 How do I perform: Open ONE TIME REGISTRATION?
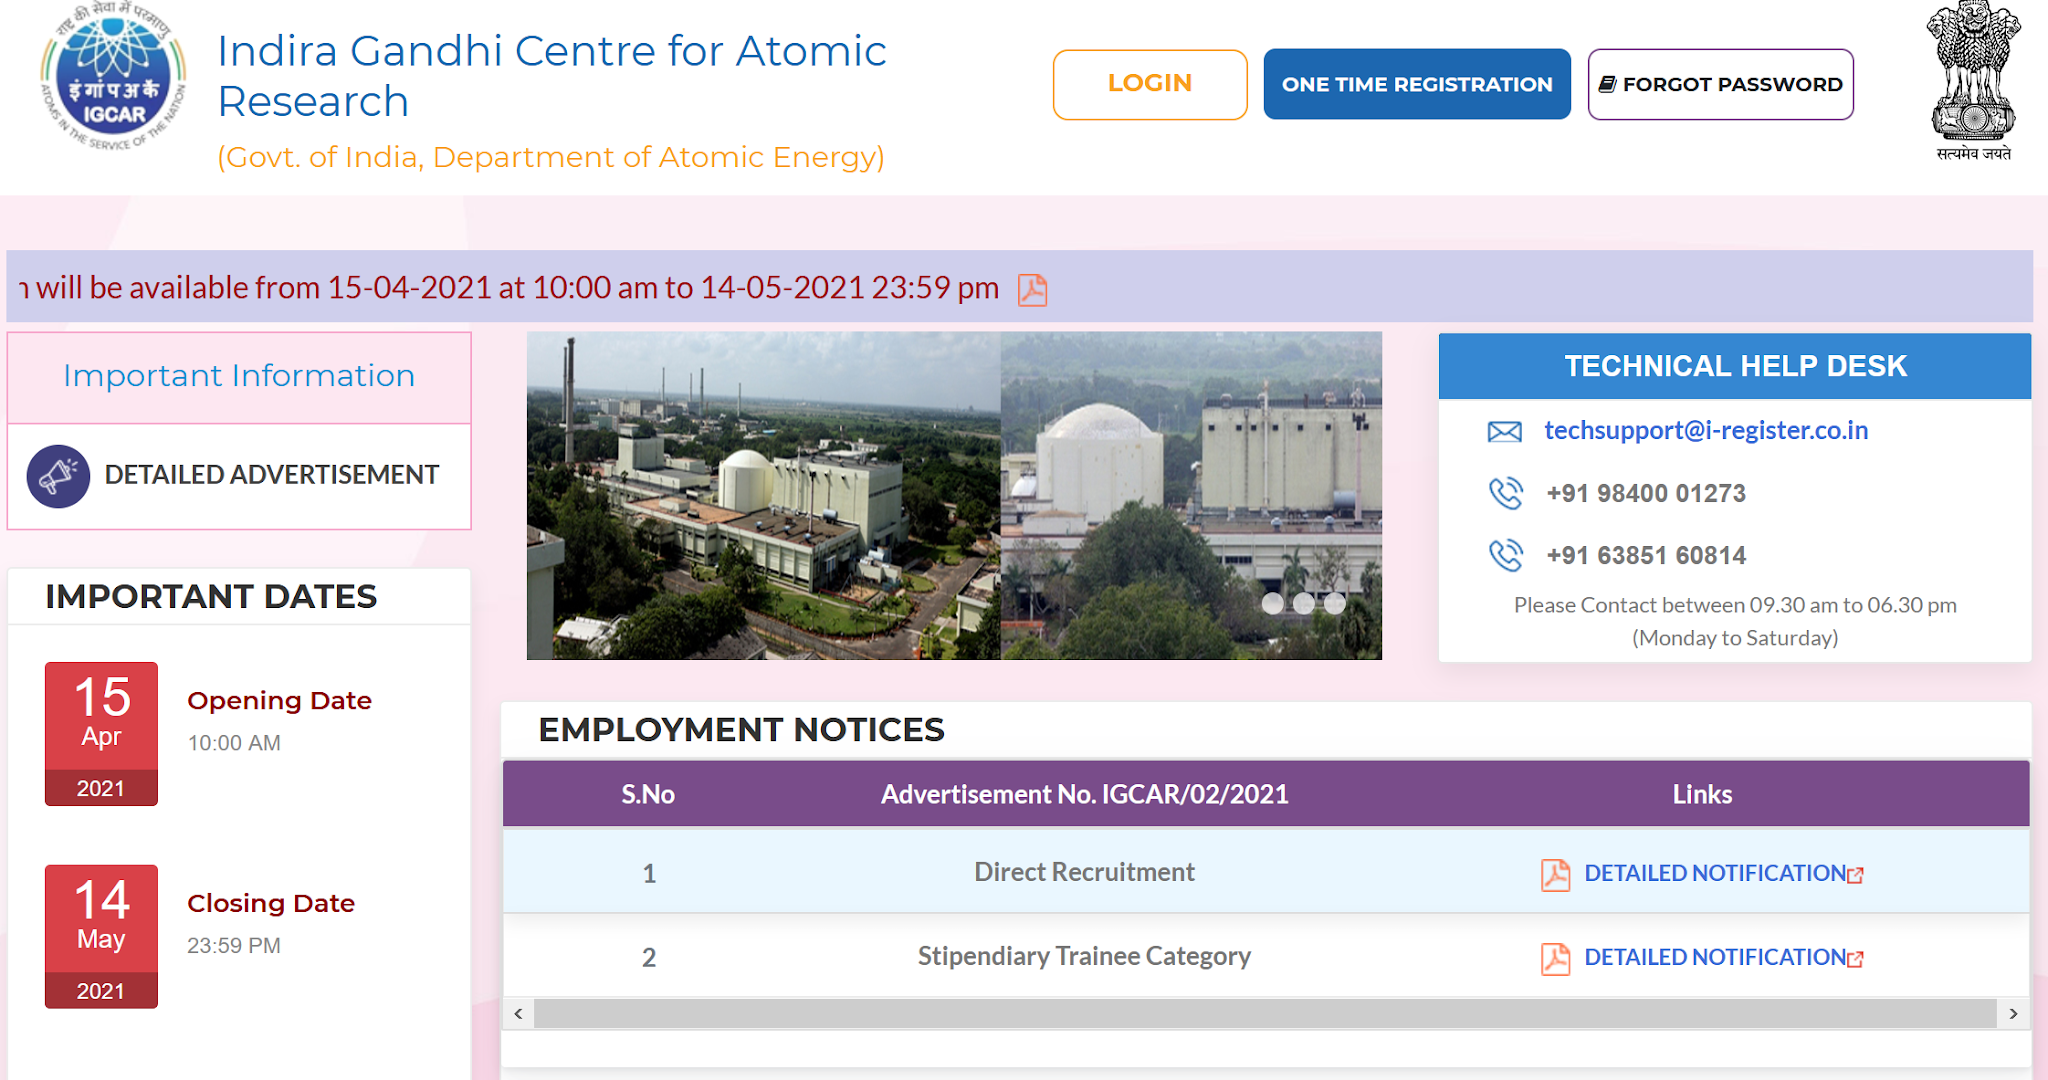tap(1416, 84)
